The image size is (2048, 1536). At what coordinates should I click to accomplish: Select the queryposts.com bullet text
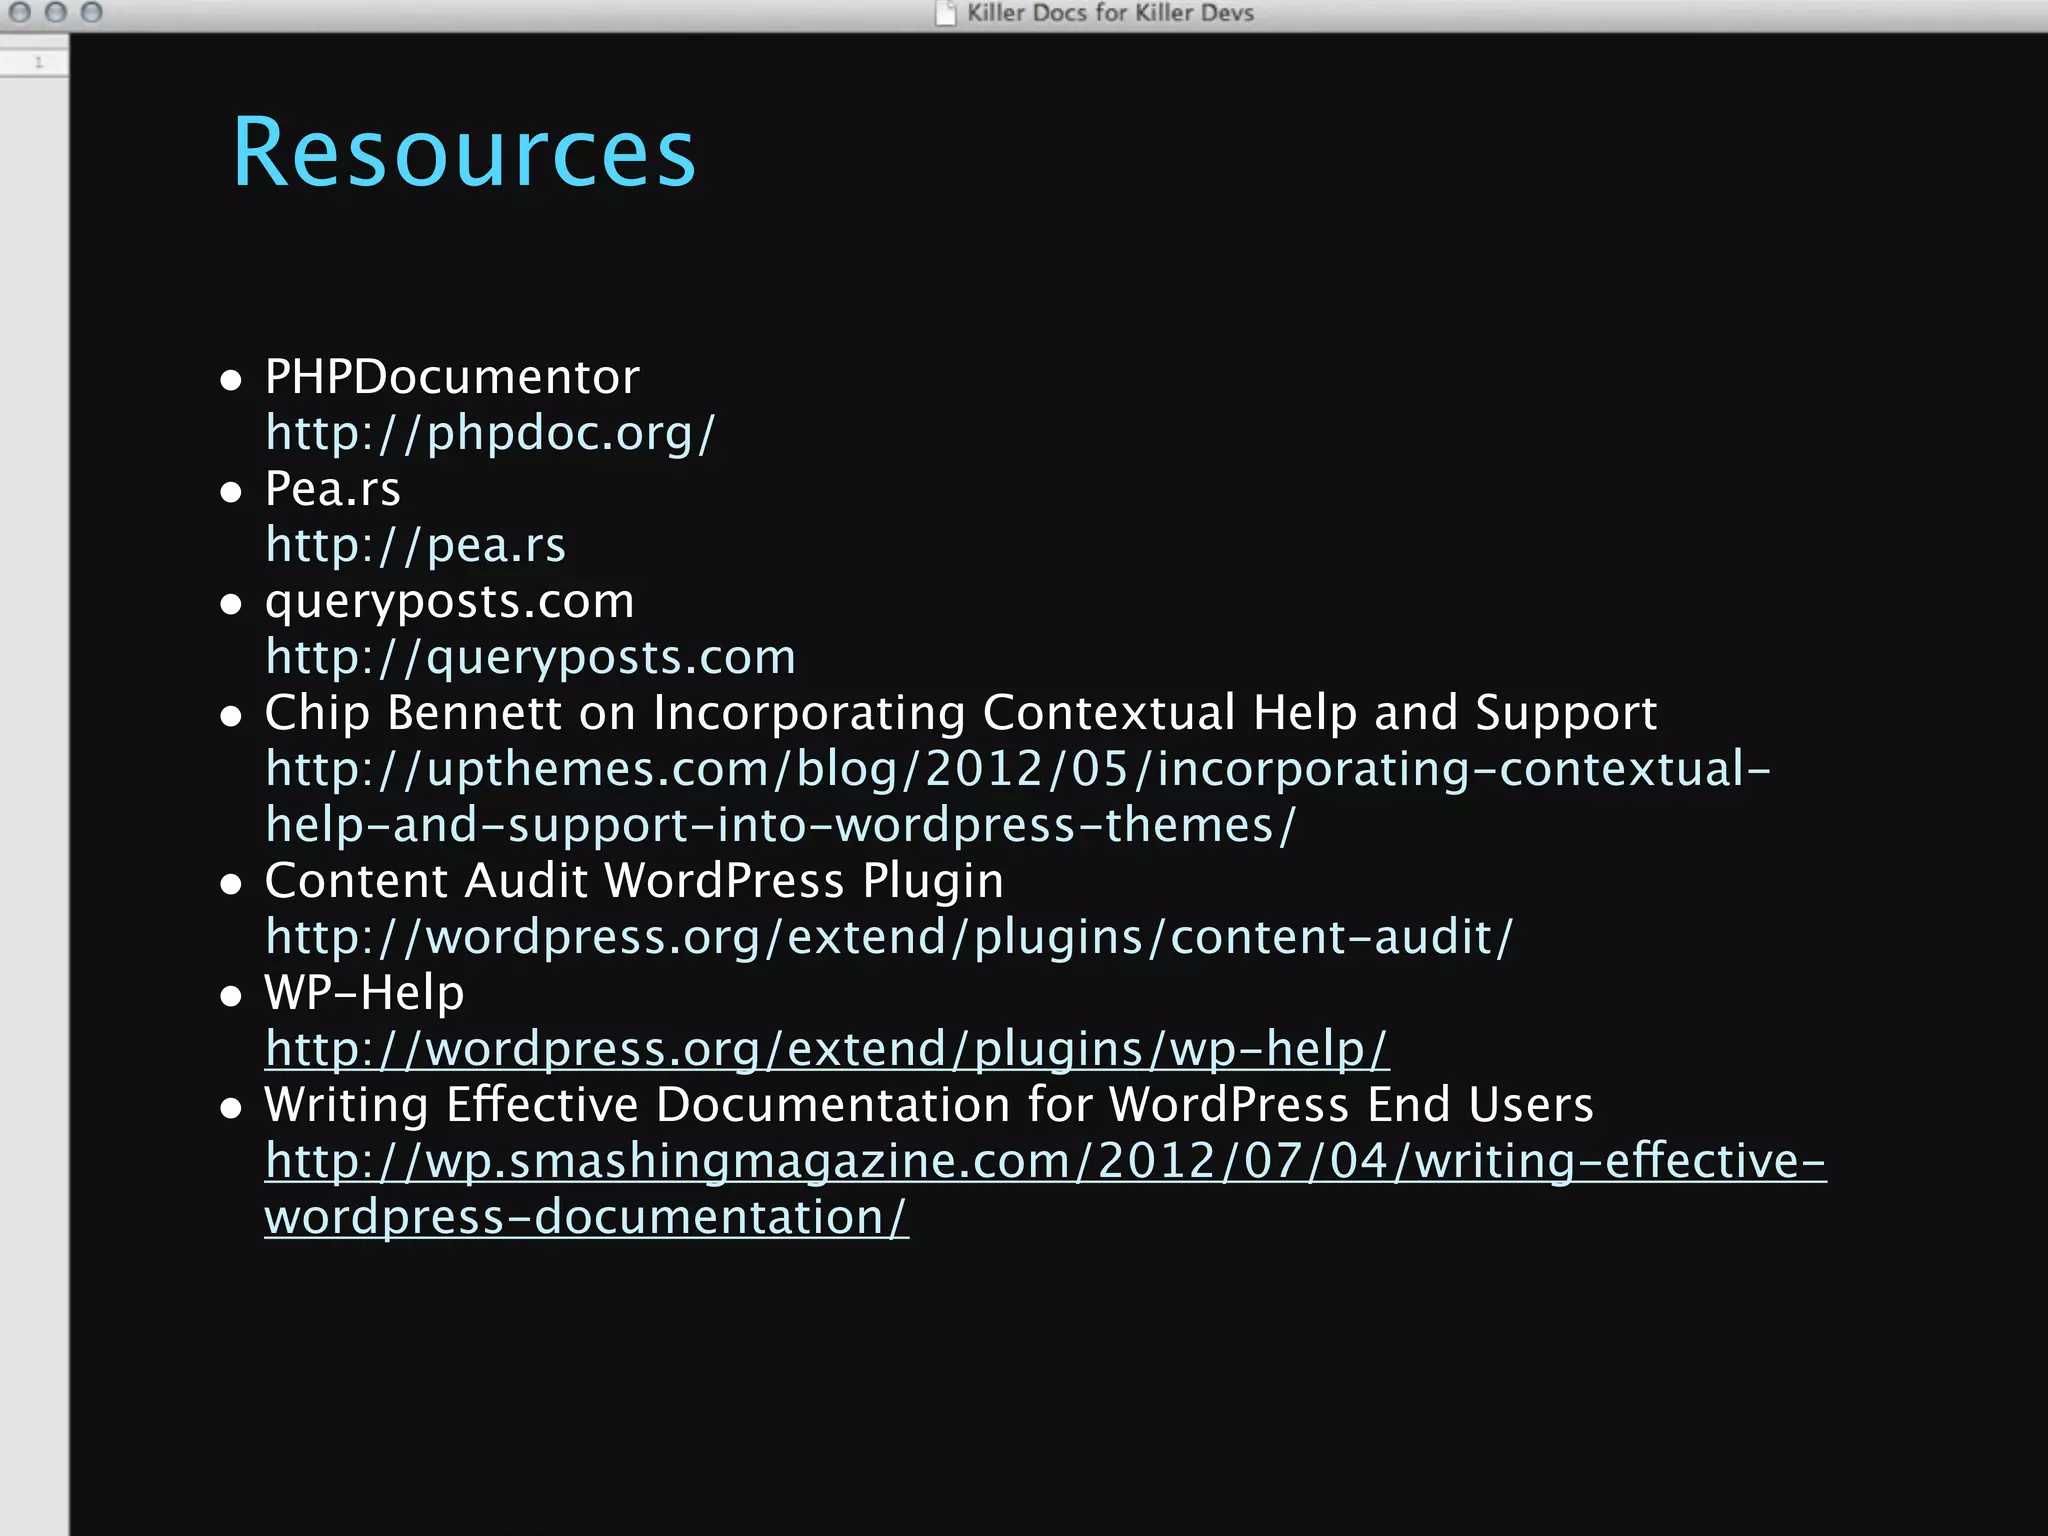449,601
